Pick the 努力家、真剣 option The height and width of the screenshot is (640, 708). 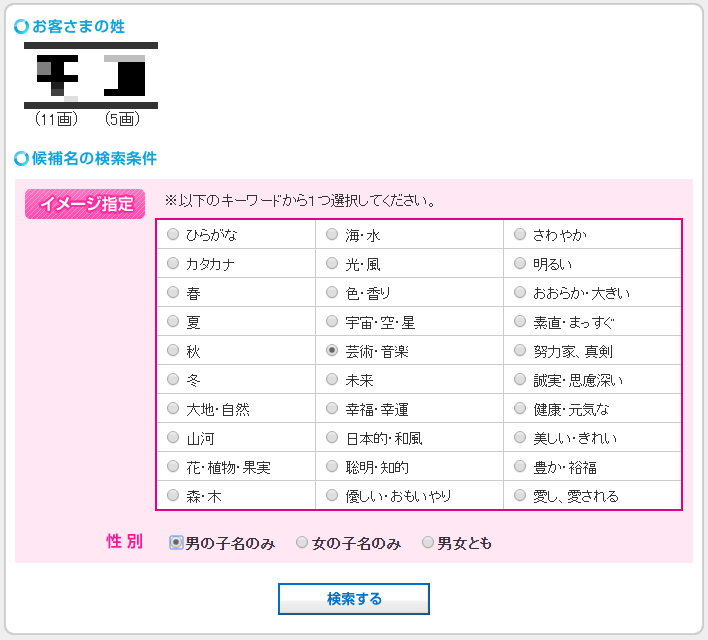pos(520,350)
